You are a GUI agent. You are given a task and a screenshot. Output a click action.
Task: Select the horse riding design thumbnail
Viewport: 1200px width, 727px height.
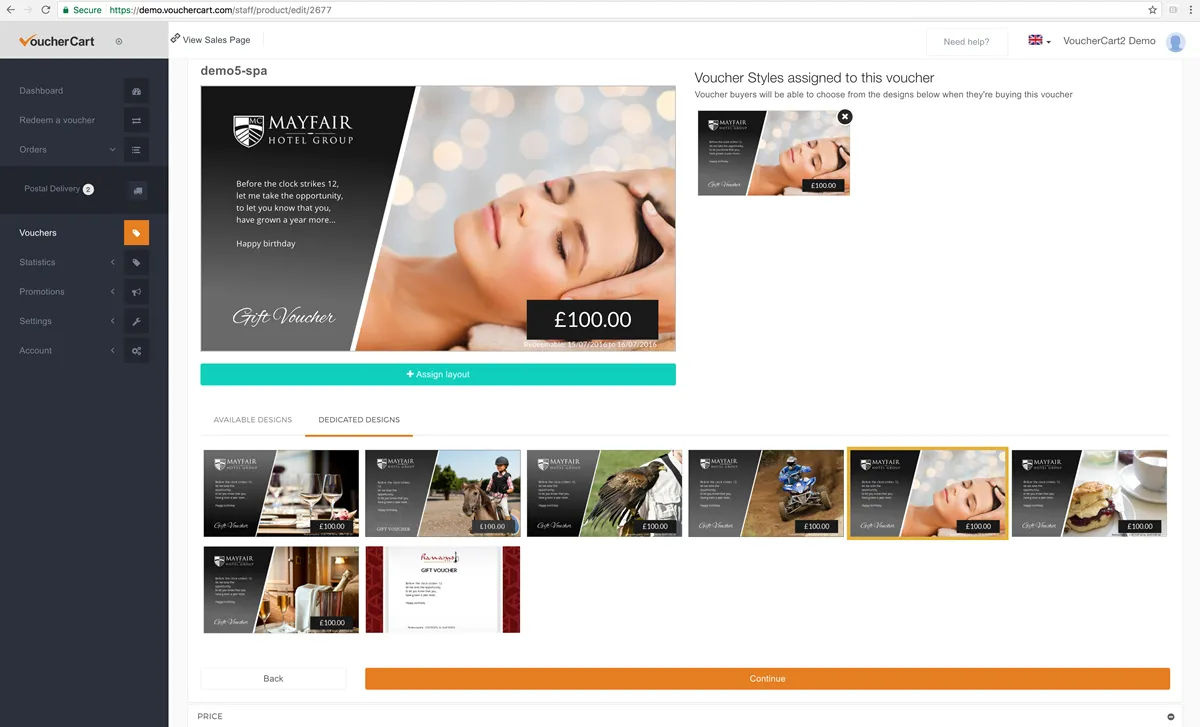pyautogui.click(x=443, y=493)
